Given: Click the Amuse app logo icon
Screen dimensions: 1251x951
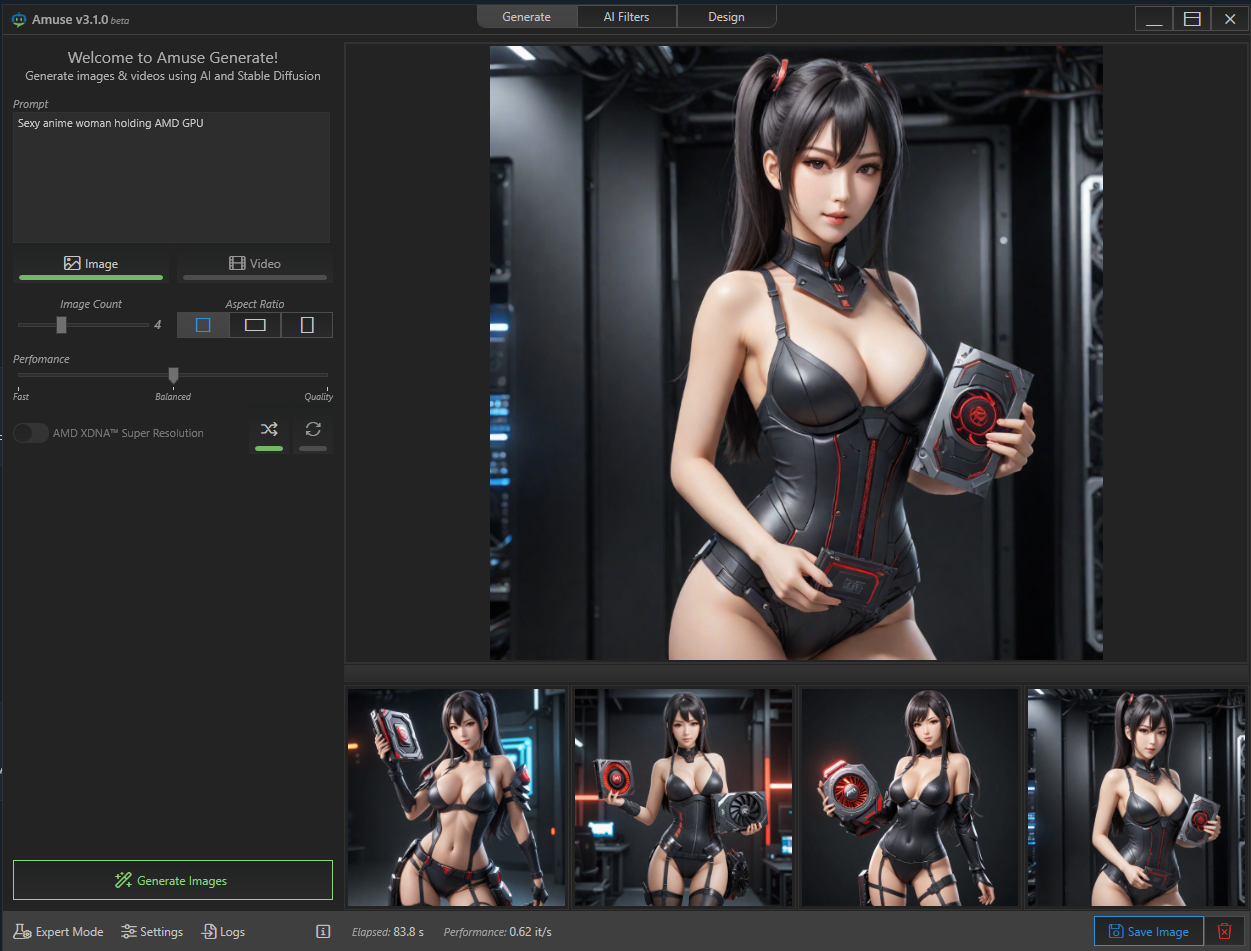Looking at the screenshot, I should coord(18,19).
